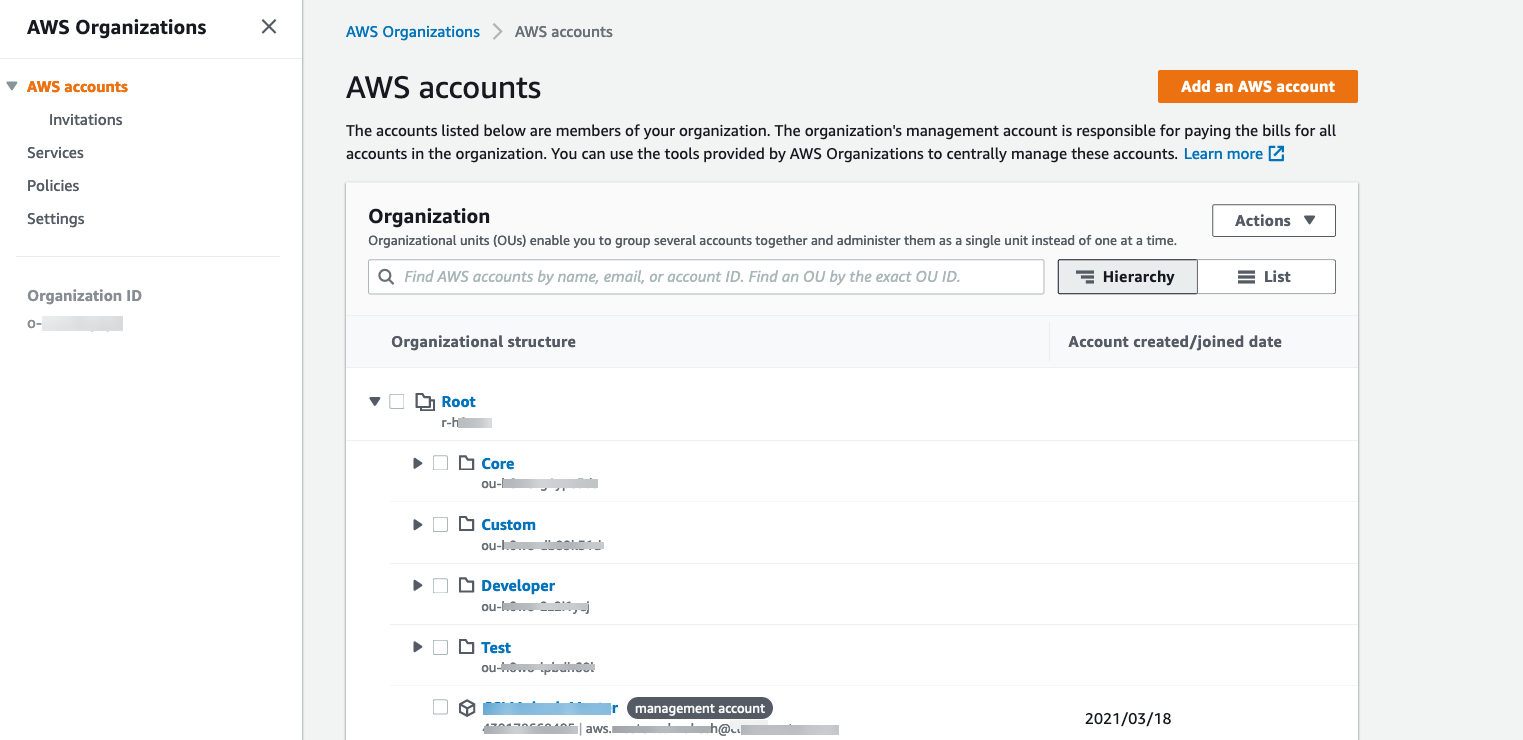Image resolution: width=1523 pixels, height=740 pixels.
Task: Click the Core OU folder icon
Action: tap(466, 463)
